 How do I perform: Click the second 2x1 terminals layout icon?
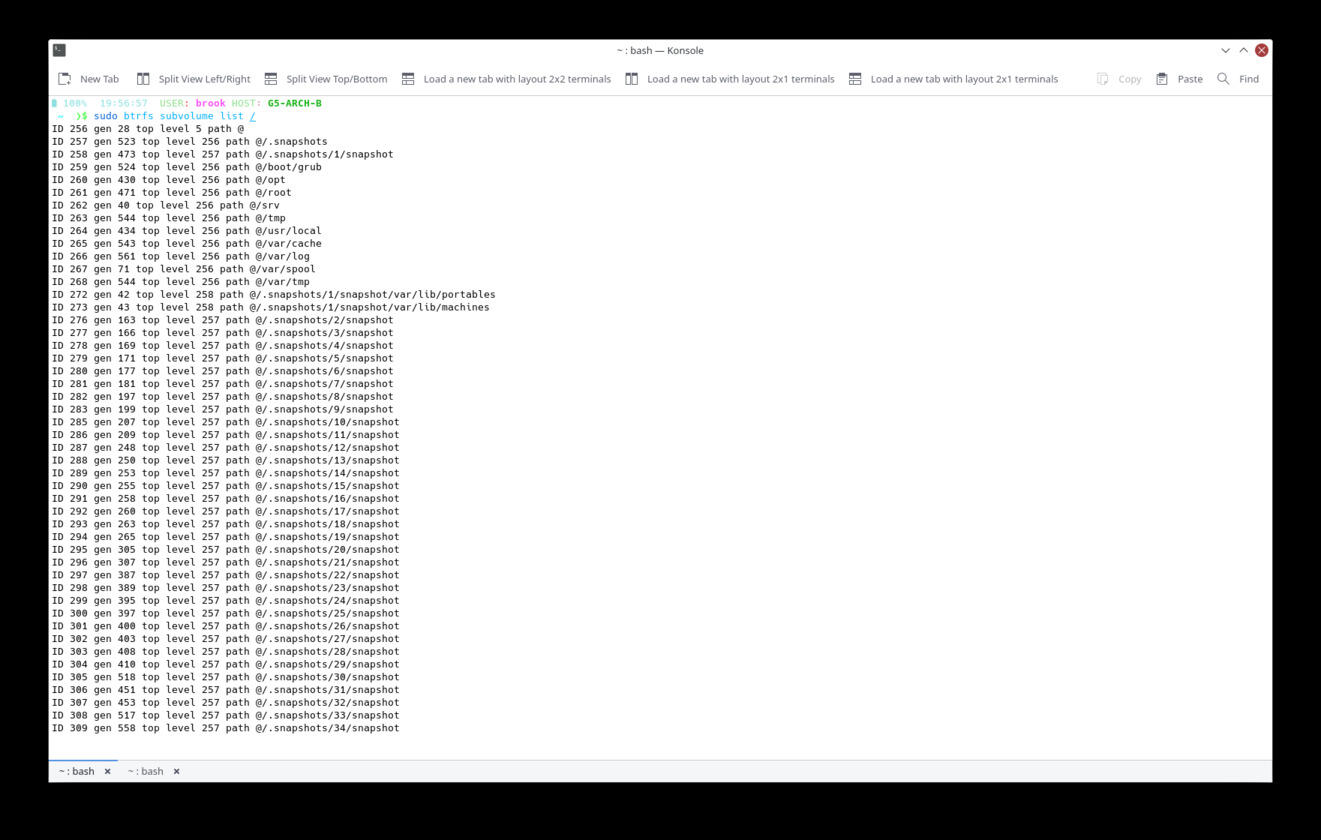(x=855, y=79)
